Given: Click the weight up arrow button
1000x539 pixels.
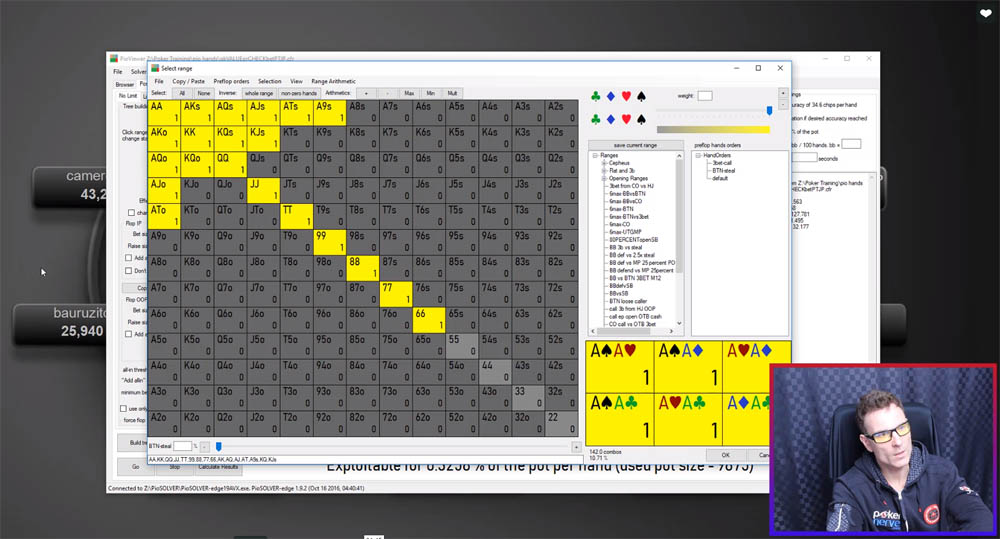Looking at the screenshot, I should point(783,93).
